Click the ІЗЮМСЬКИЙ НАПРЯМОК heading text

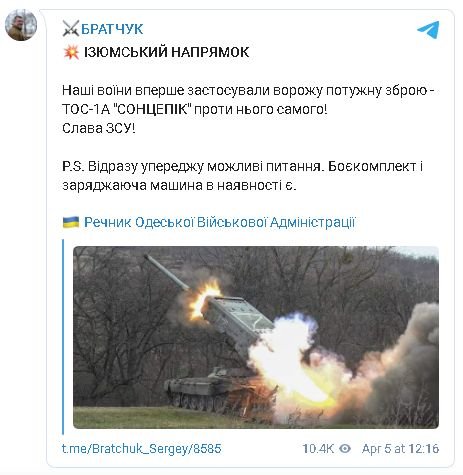[166, 52]
